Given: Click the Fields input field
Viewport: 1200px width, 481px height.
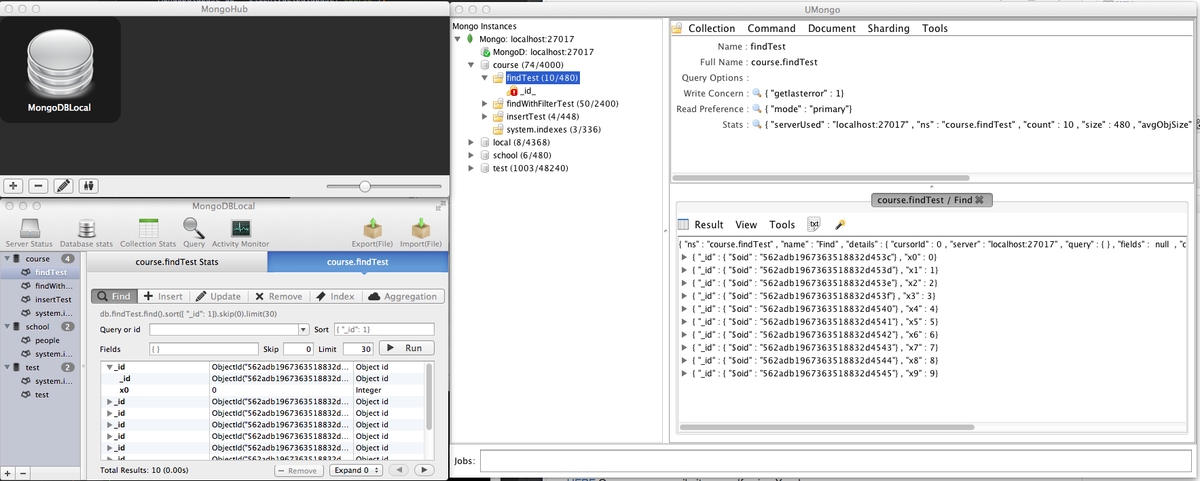Looking at the screenshot, I should (x=203, y=349).
